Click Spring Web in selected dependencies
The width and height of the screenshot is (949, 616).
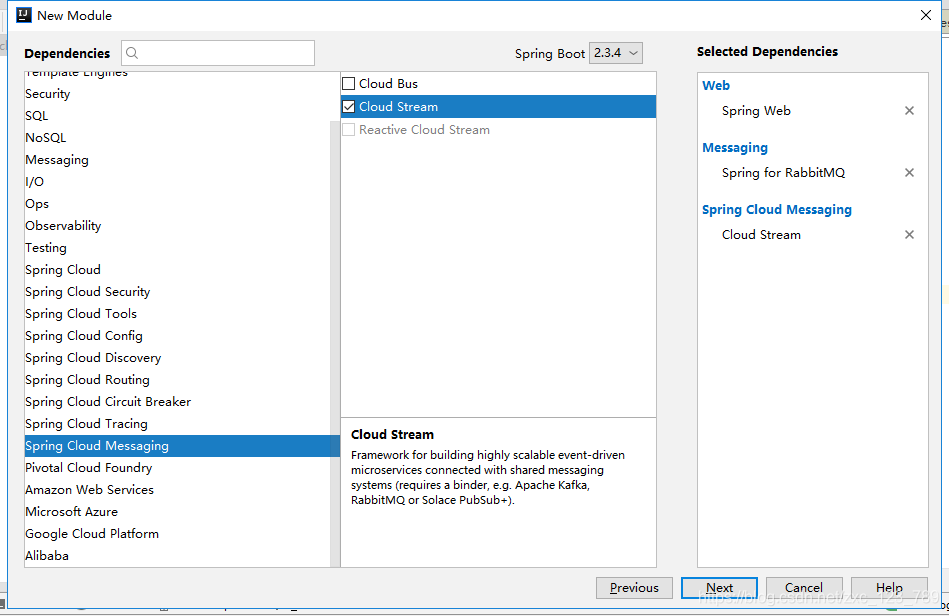[x=756, y=111]
